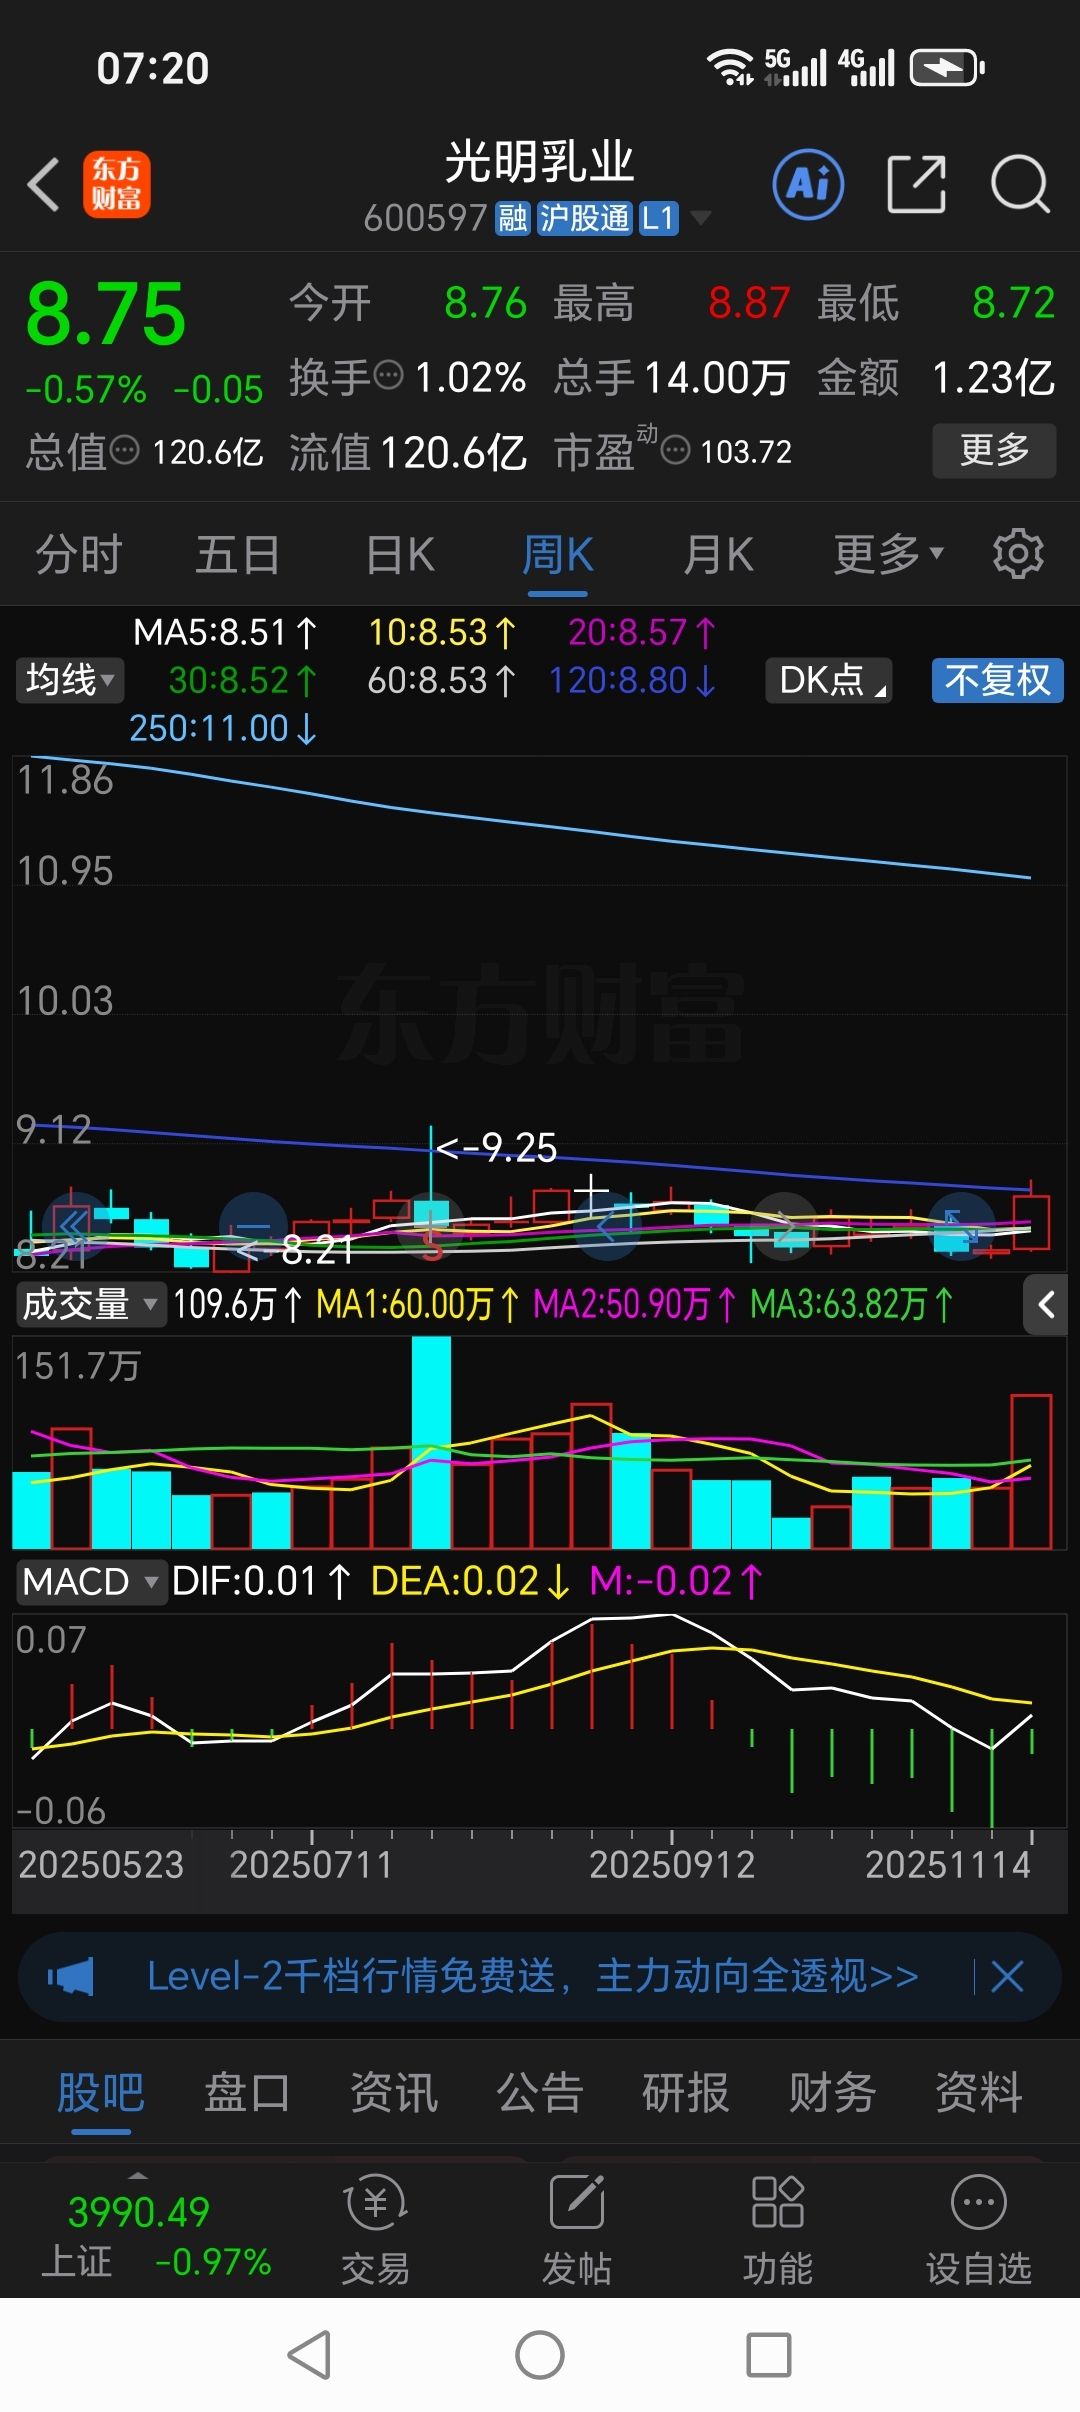This screenshot has height=2412, width=1080.
Task: Open search with magnifier icon
Action: pyautogui.click(x=1020, y=184)
